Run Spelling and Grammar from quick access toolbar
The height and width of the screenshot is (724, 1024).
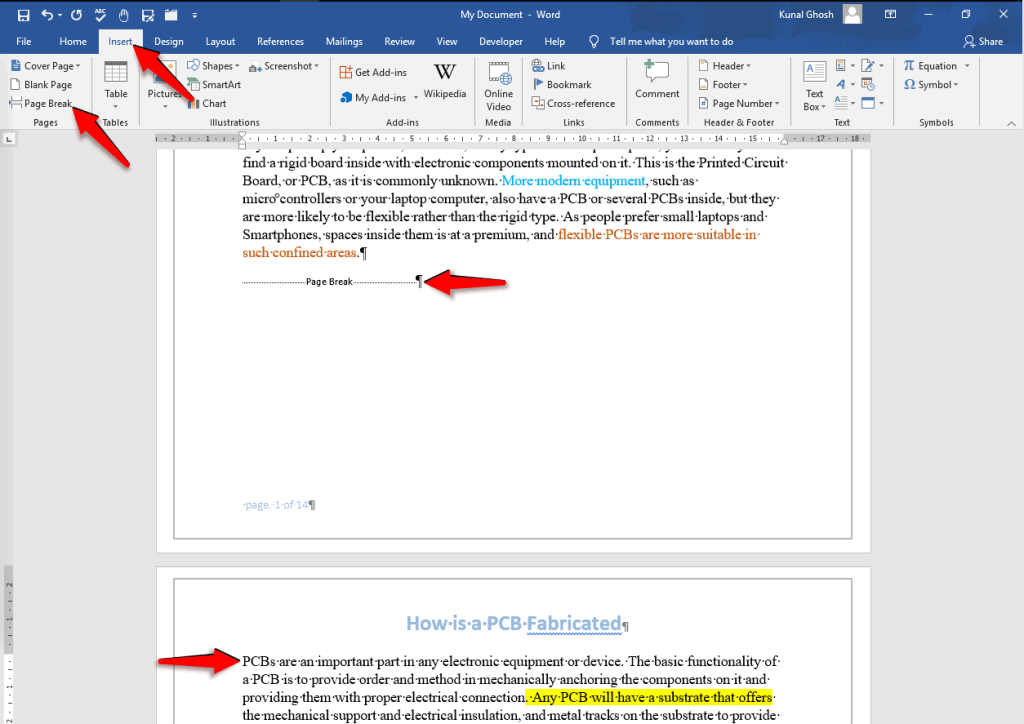tap(98, 14)
